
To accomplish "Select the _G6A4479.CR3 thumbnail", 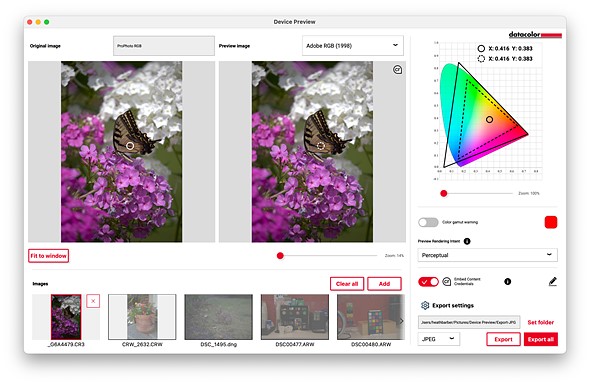I will [x=66, y=317].
